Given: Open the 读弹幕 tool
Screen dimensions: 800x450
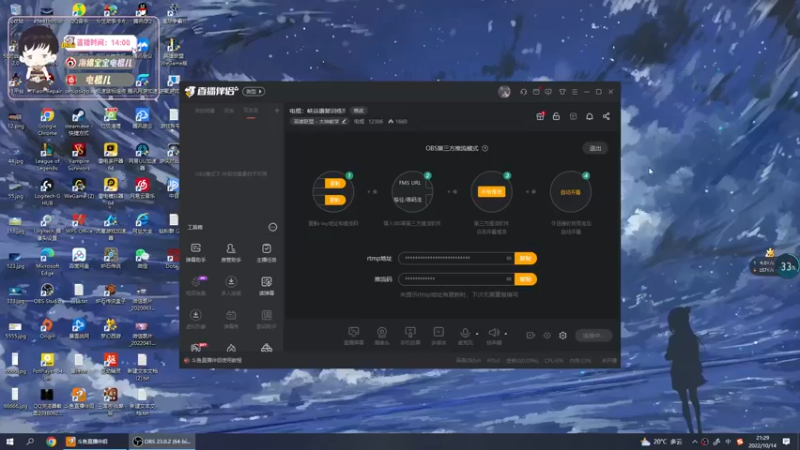Looking at the screenshot, I should [x=266, y=286].
